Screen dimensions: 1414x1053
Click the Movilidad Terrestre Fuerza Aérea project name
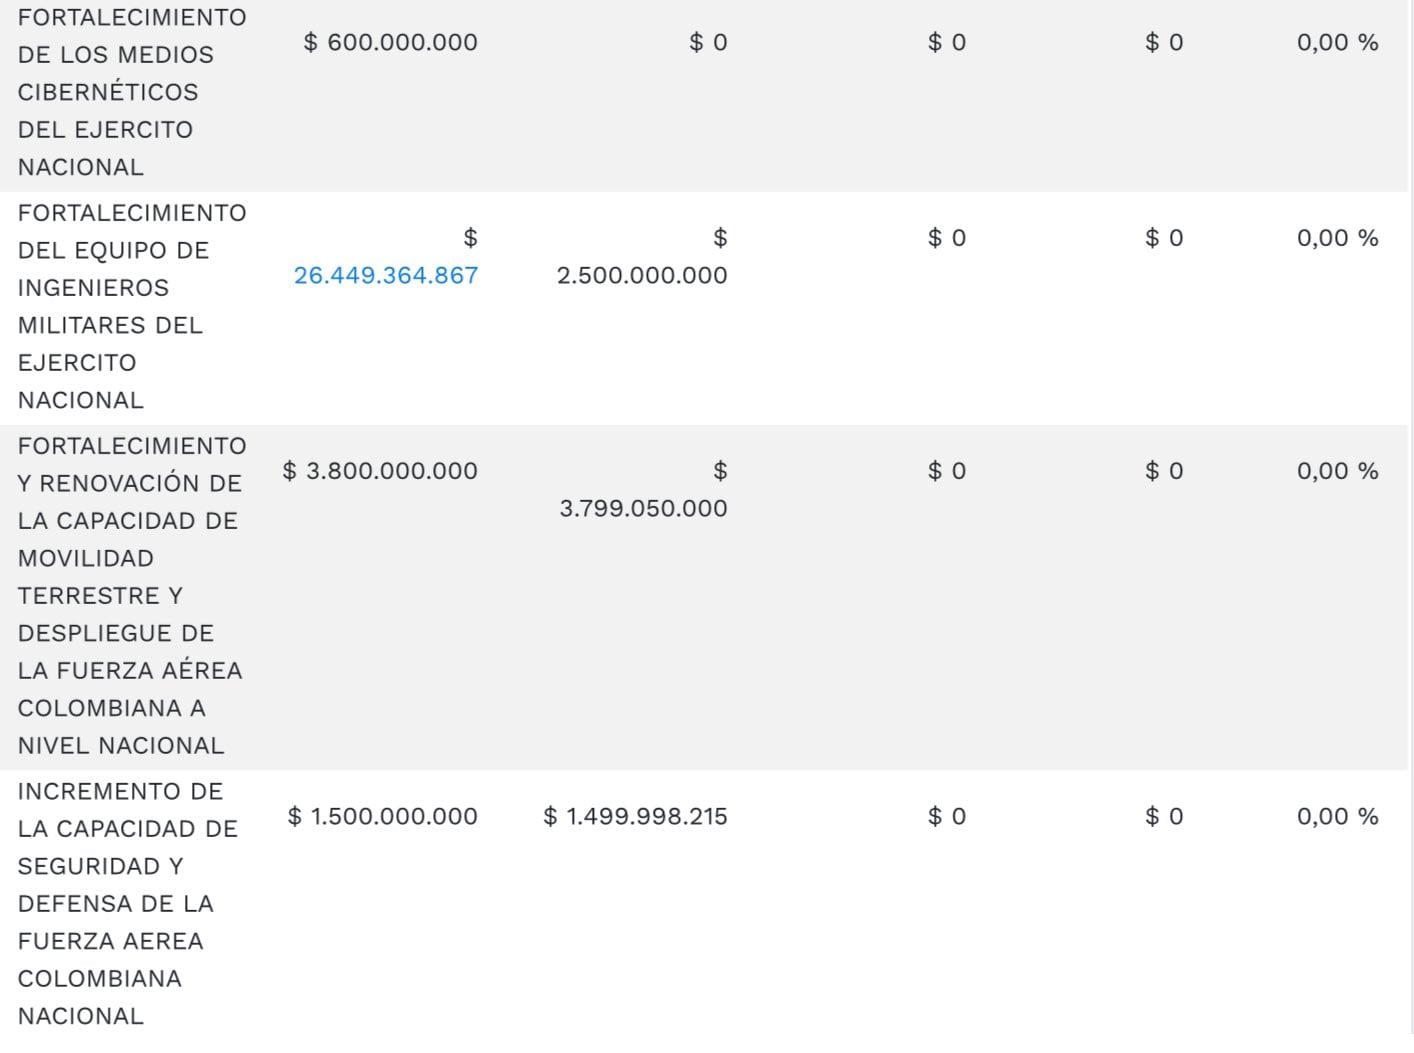tap(130, 595)
